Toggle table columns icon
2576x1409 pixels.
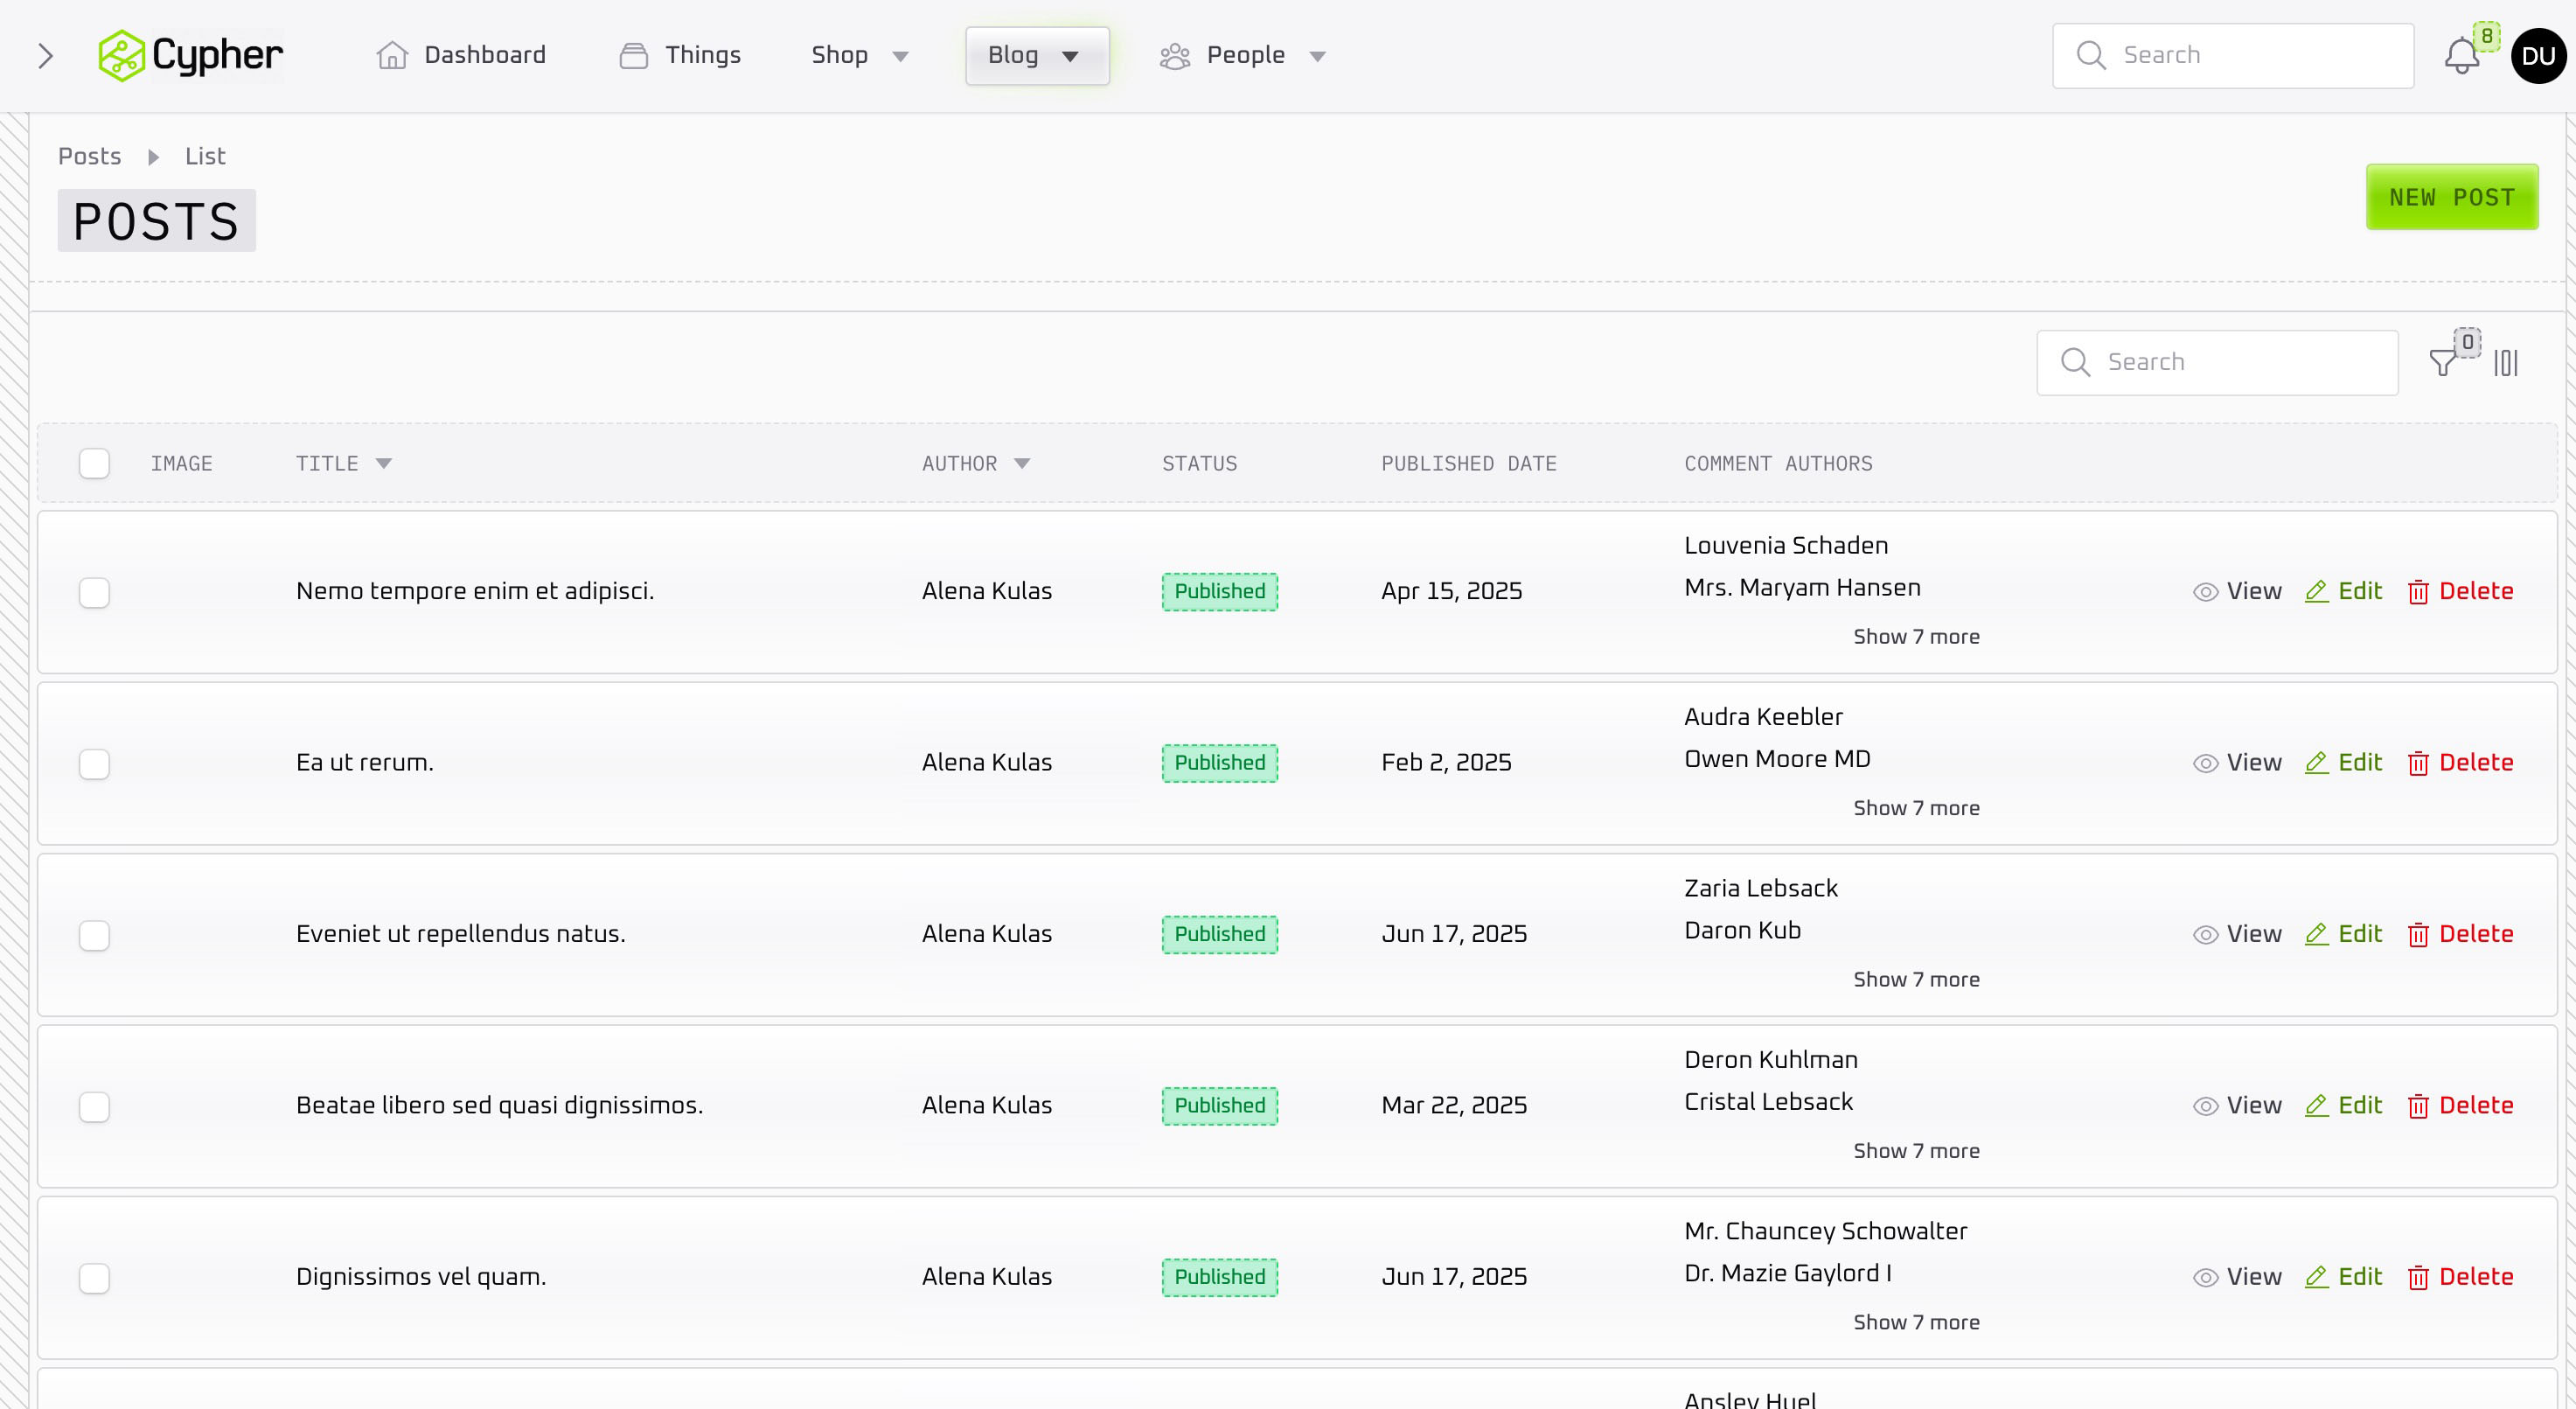[x=2506, y=362]
